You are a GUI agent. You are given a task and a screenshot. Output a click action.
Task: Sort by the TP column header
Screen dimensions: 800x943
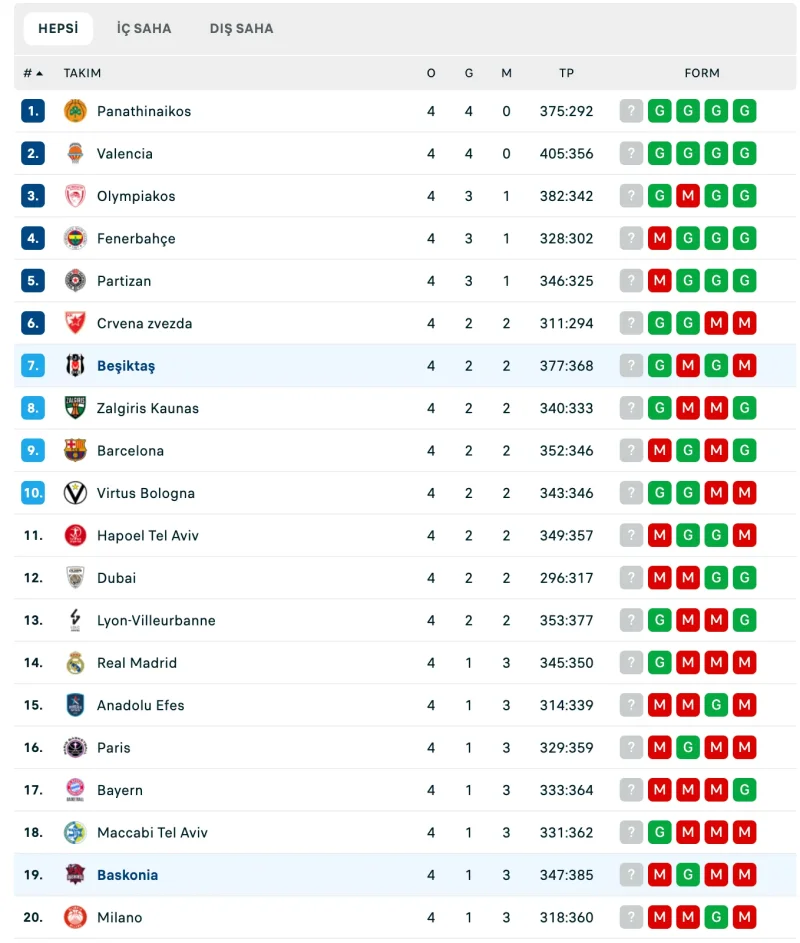[566, 73]
